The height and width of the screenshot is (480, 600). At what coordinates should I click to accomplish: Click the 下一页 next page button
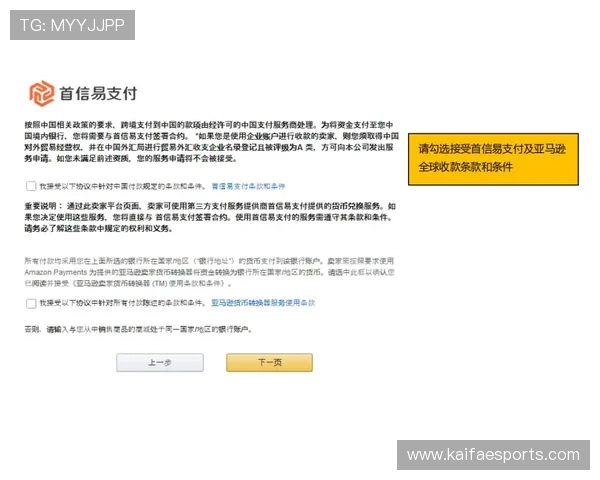point(269,362)
